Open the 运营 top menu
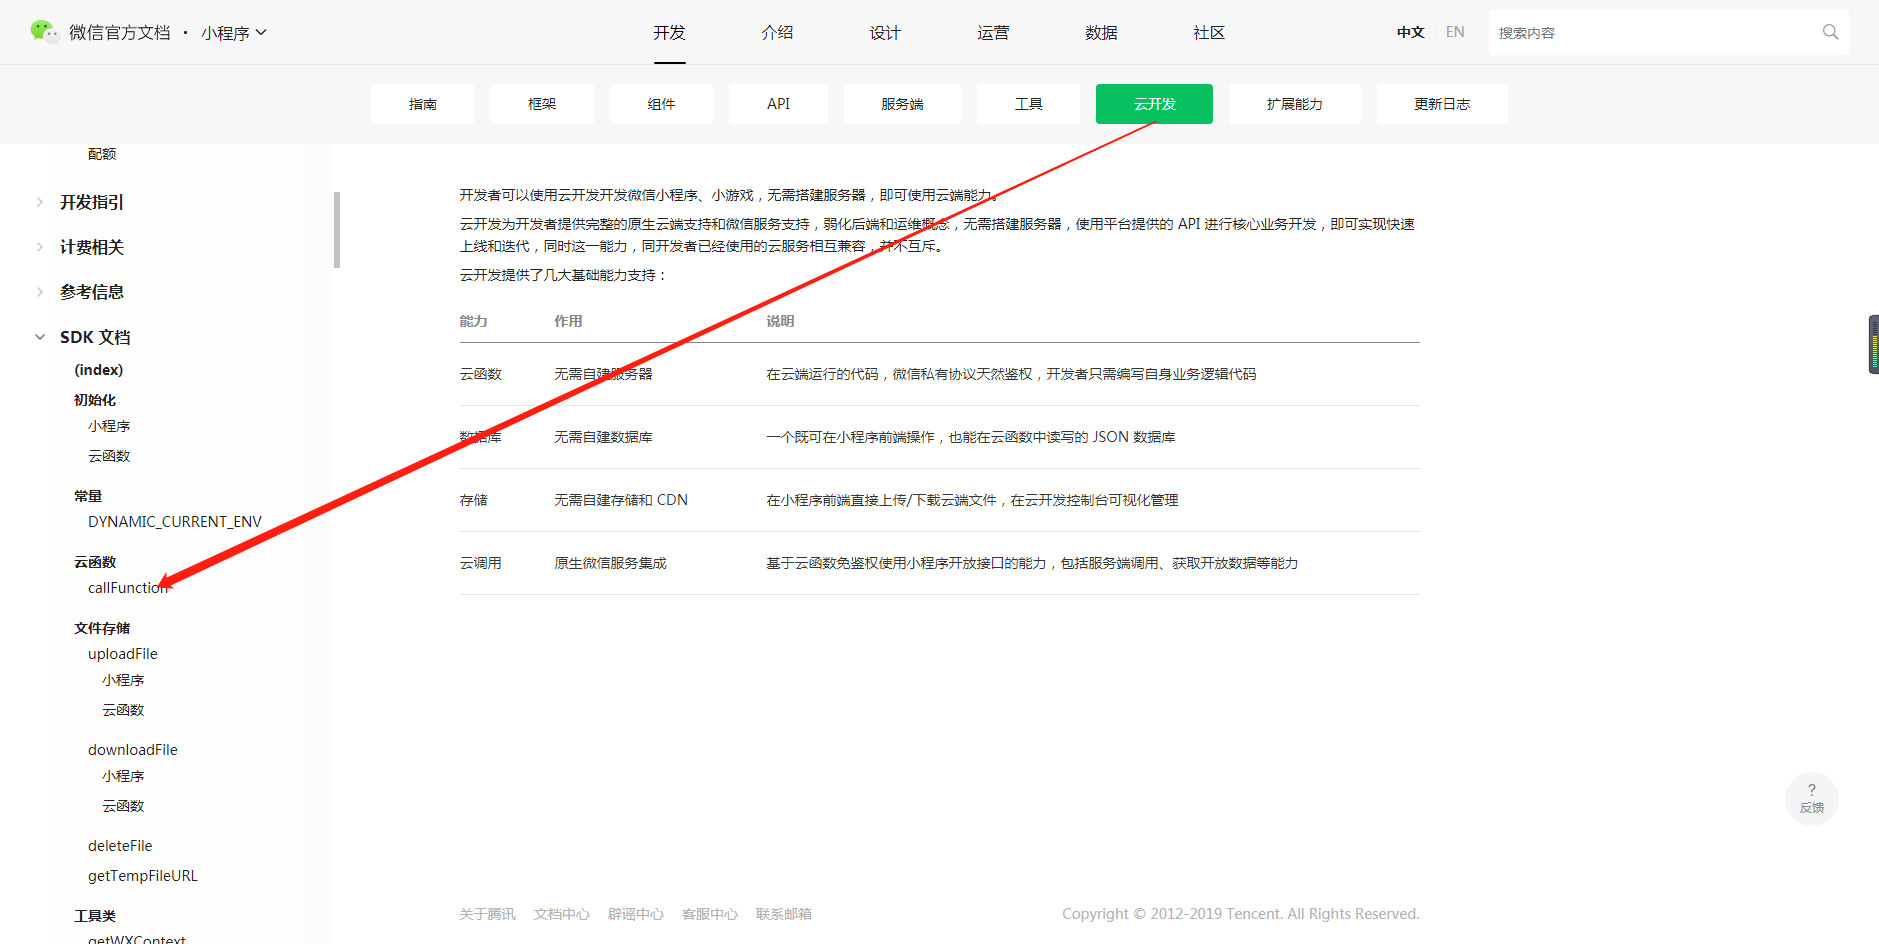Viewport: 1879px width, 944px height. (993, 33)
